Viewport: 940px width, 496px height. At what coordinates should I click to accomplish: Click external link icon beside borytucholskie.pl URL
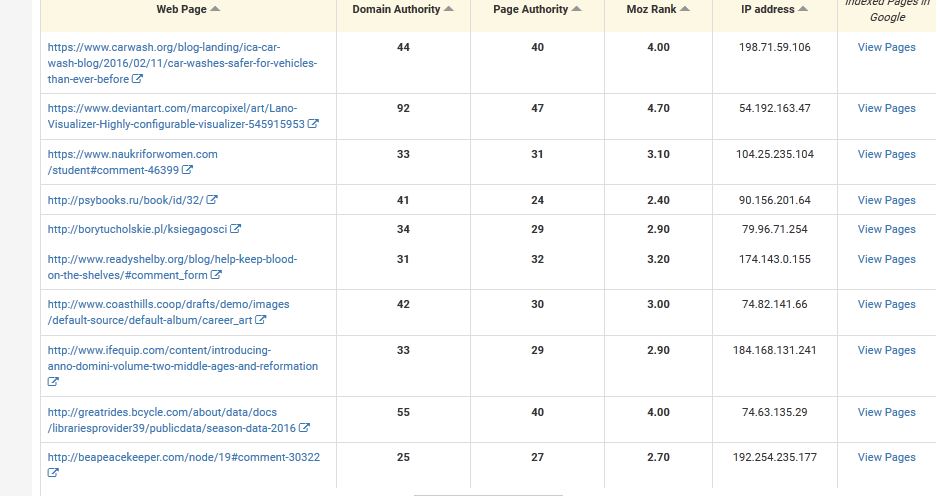(236, 230)
